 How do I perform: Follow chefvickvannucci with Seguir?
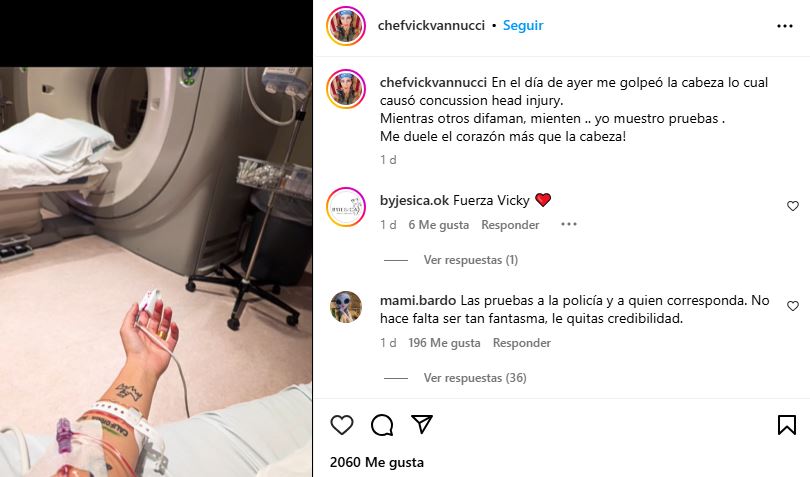coord(523,25)
